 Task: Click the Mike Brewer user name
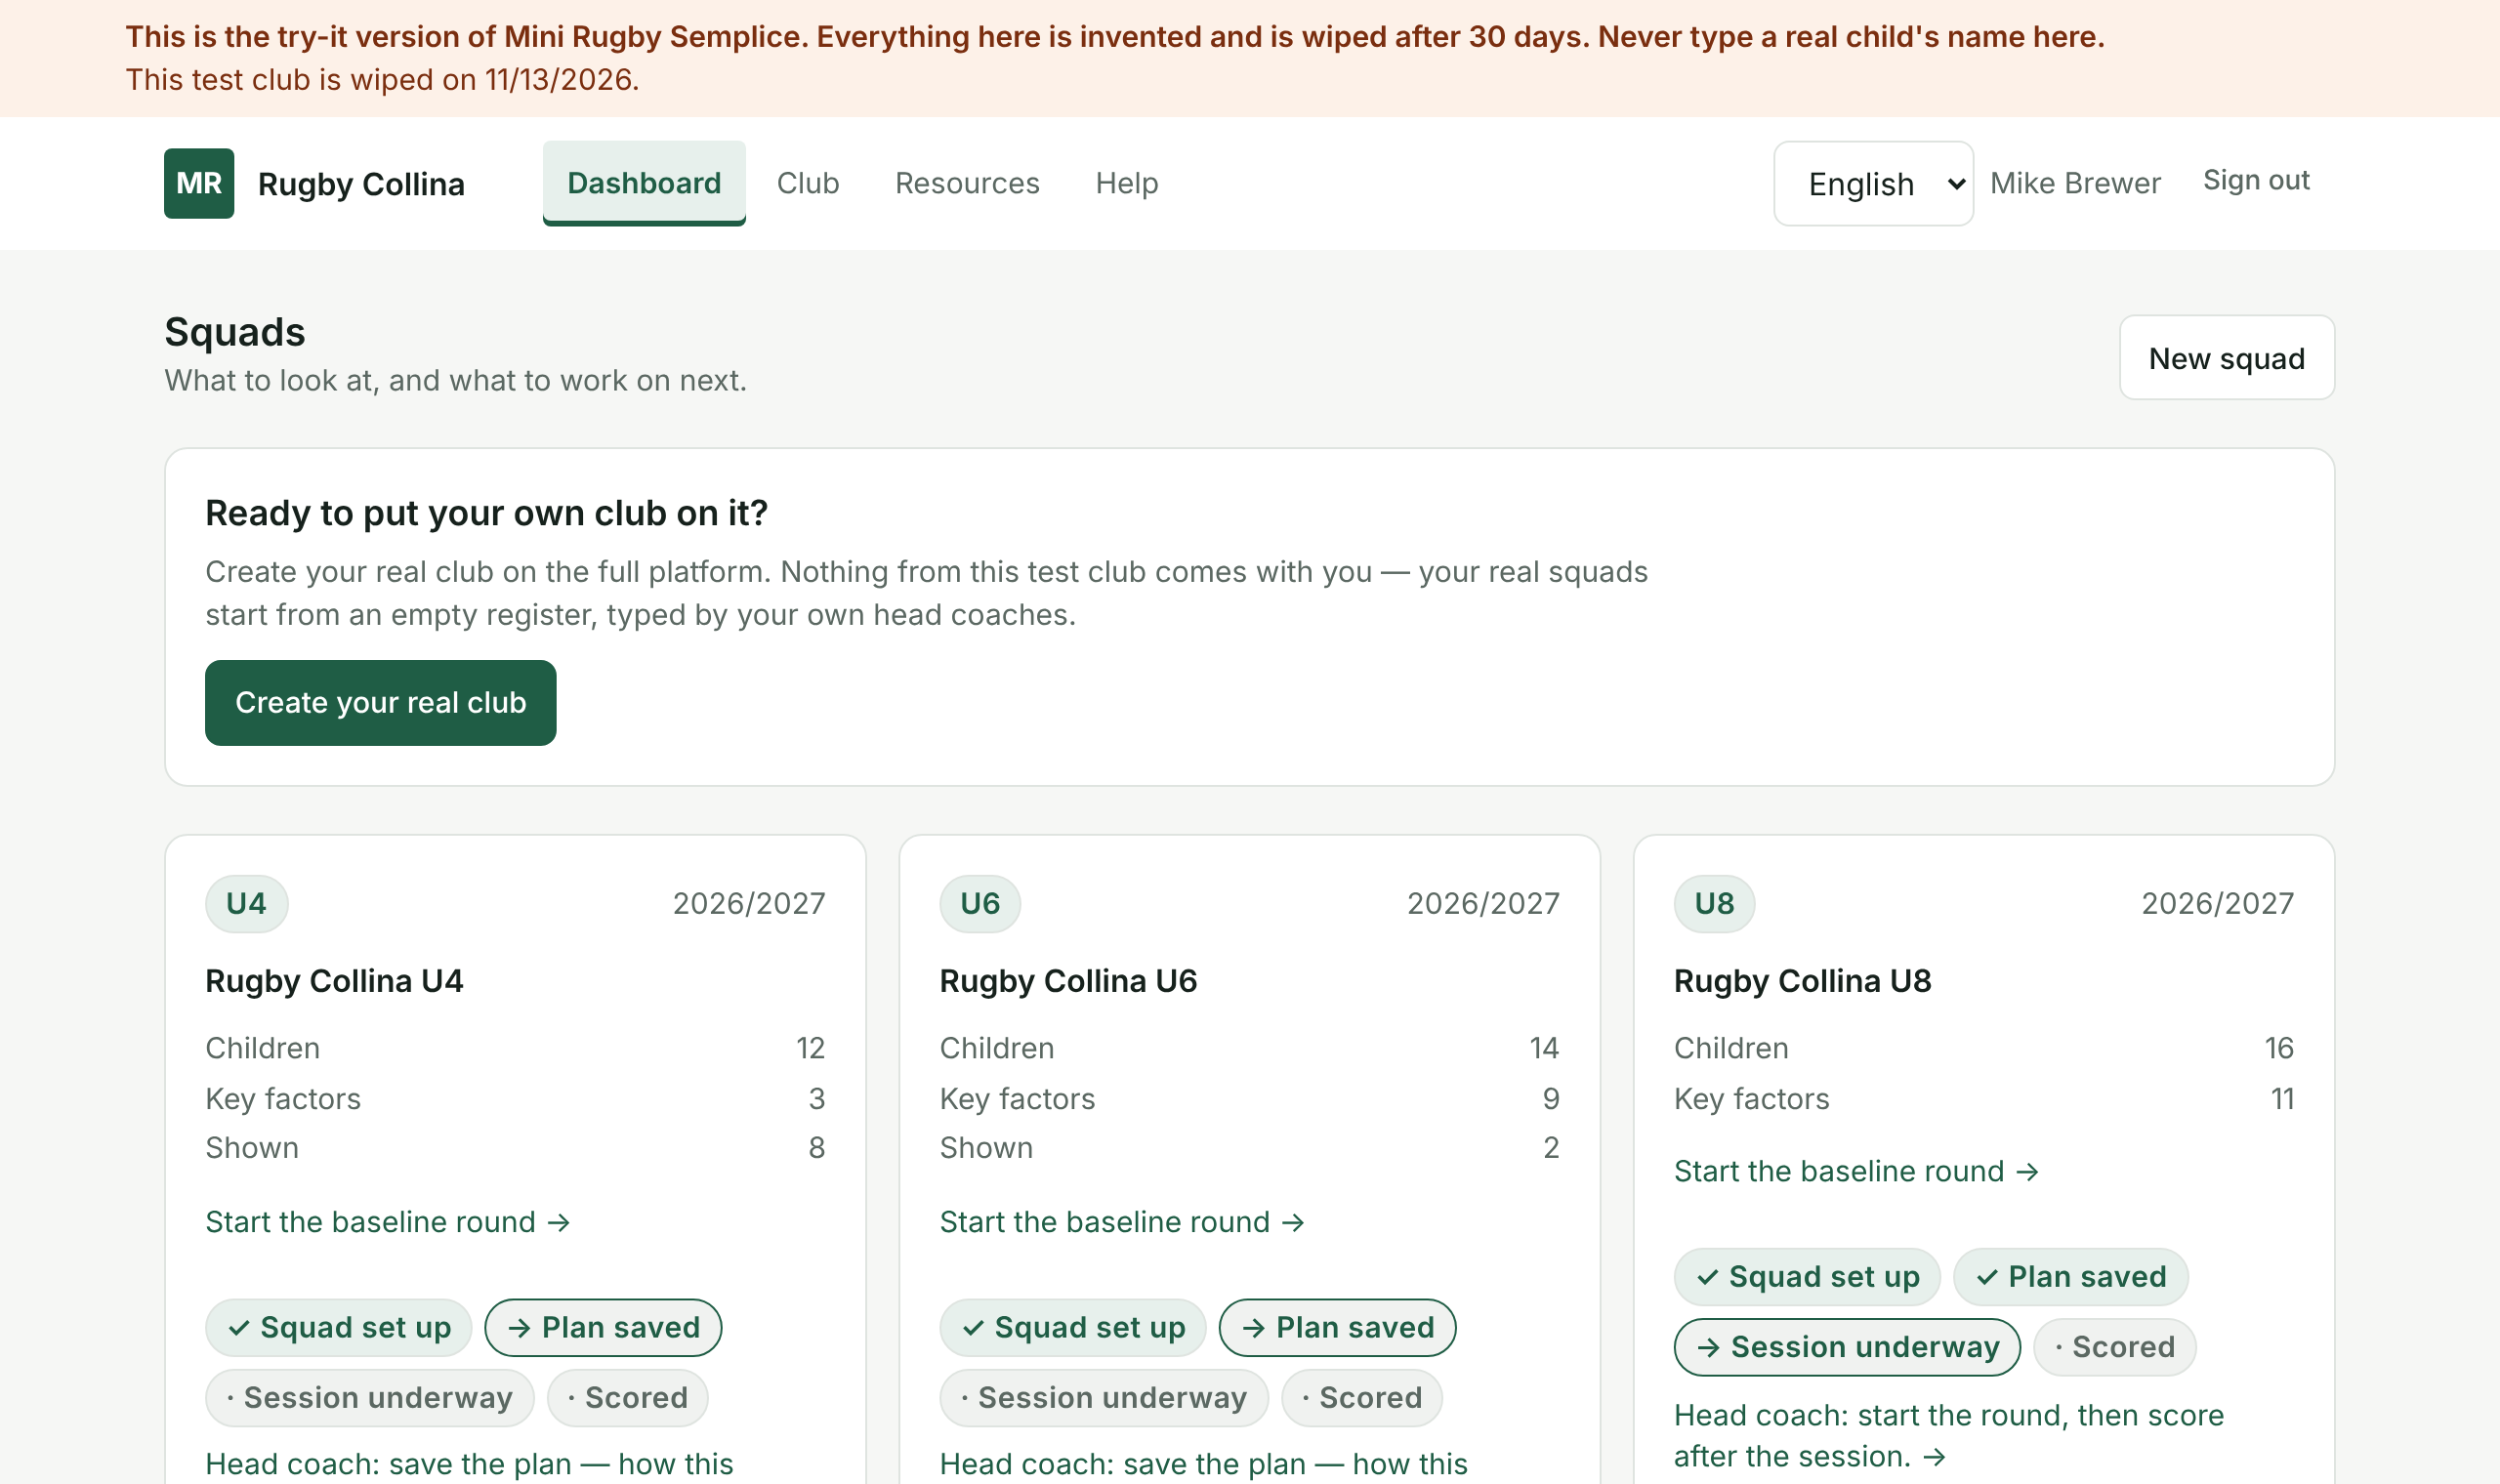2075,183
